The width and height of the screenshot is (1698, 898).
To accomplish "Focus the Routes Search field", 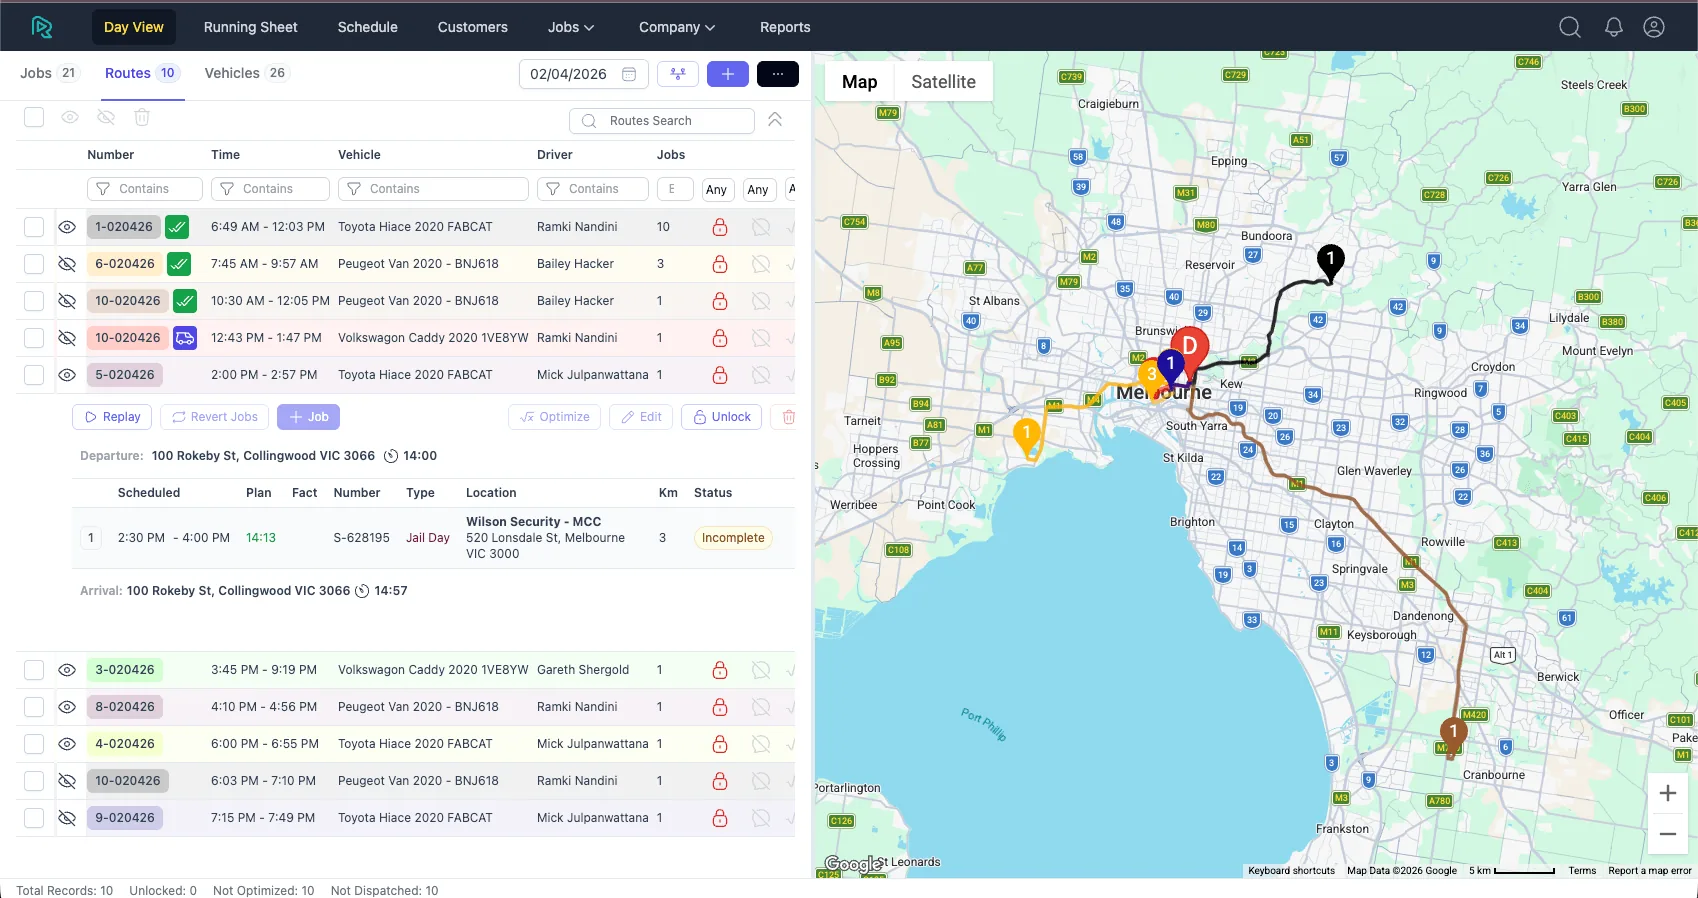I will click(x=662, y=121).
